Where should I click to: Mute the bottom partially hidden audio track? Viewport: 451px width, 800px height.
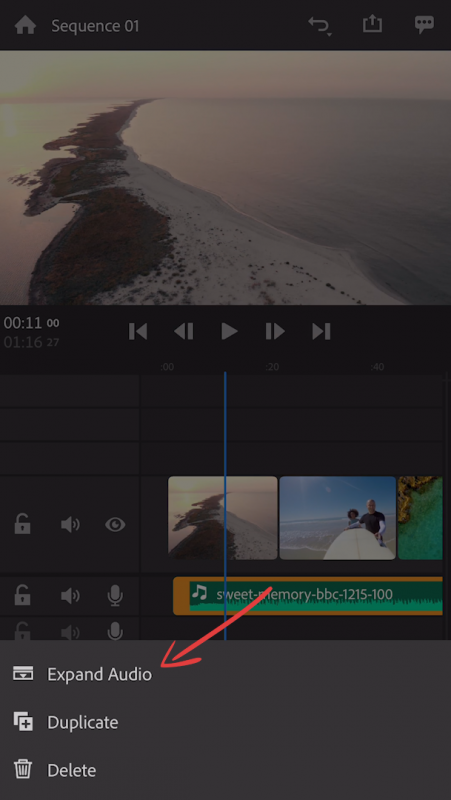click(70, 633)
